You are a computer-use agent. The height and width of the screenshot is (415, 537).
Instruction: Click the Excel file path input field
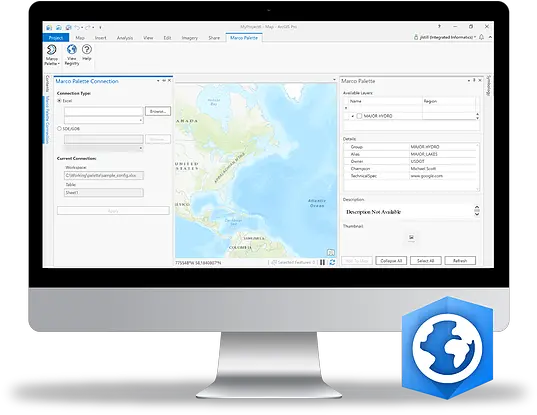coord(104,111)
